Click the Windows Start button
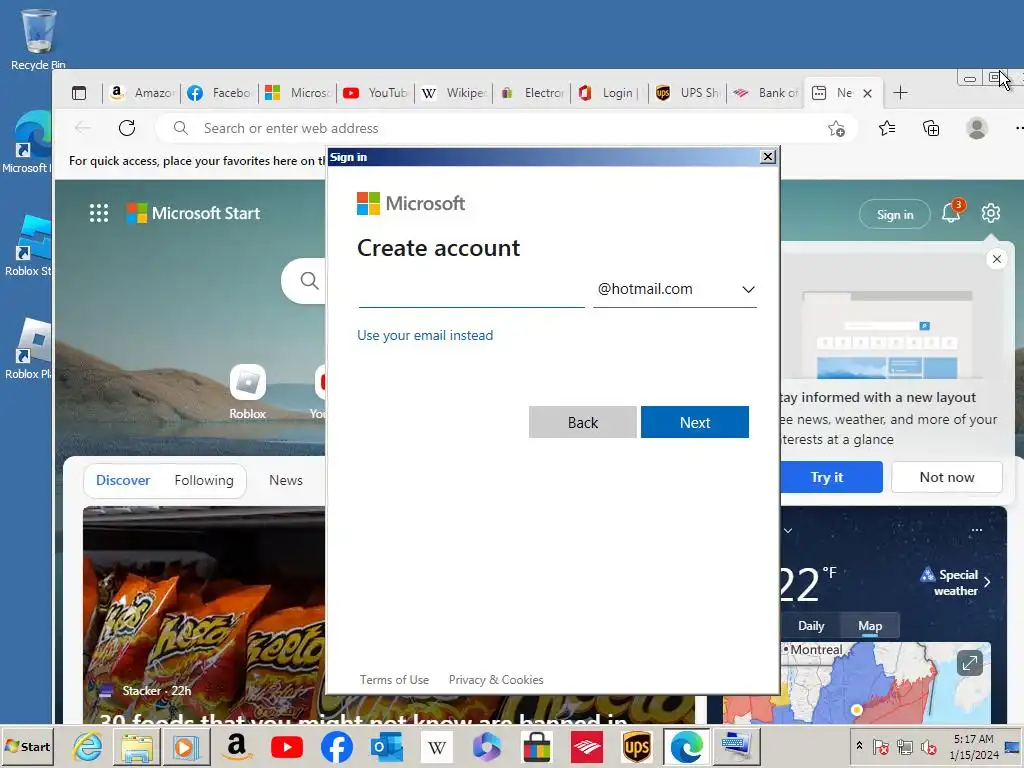The image size is (1024, 768). [27, 746]
